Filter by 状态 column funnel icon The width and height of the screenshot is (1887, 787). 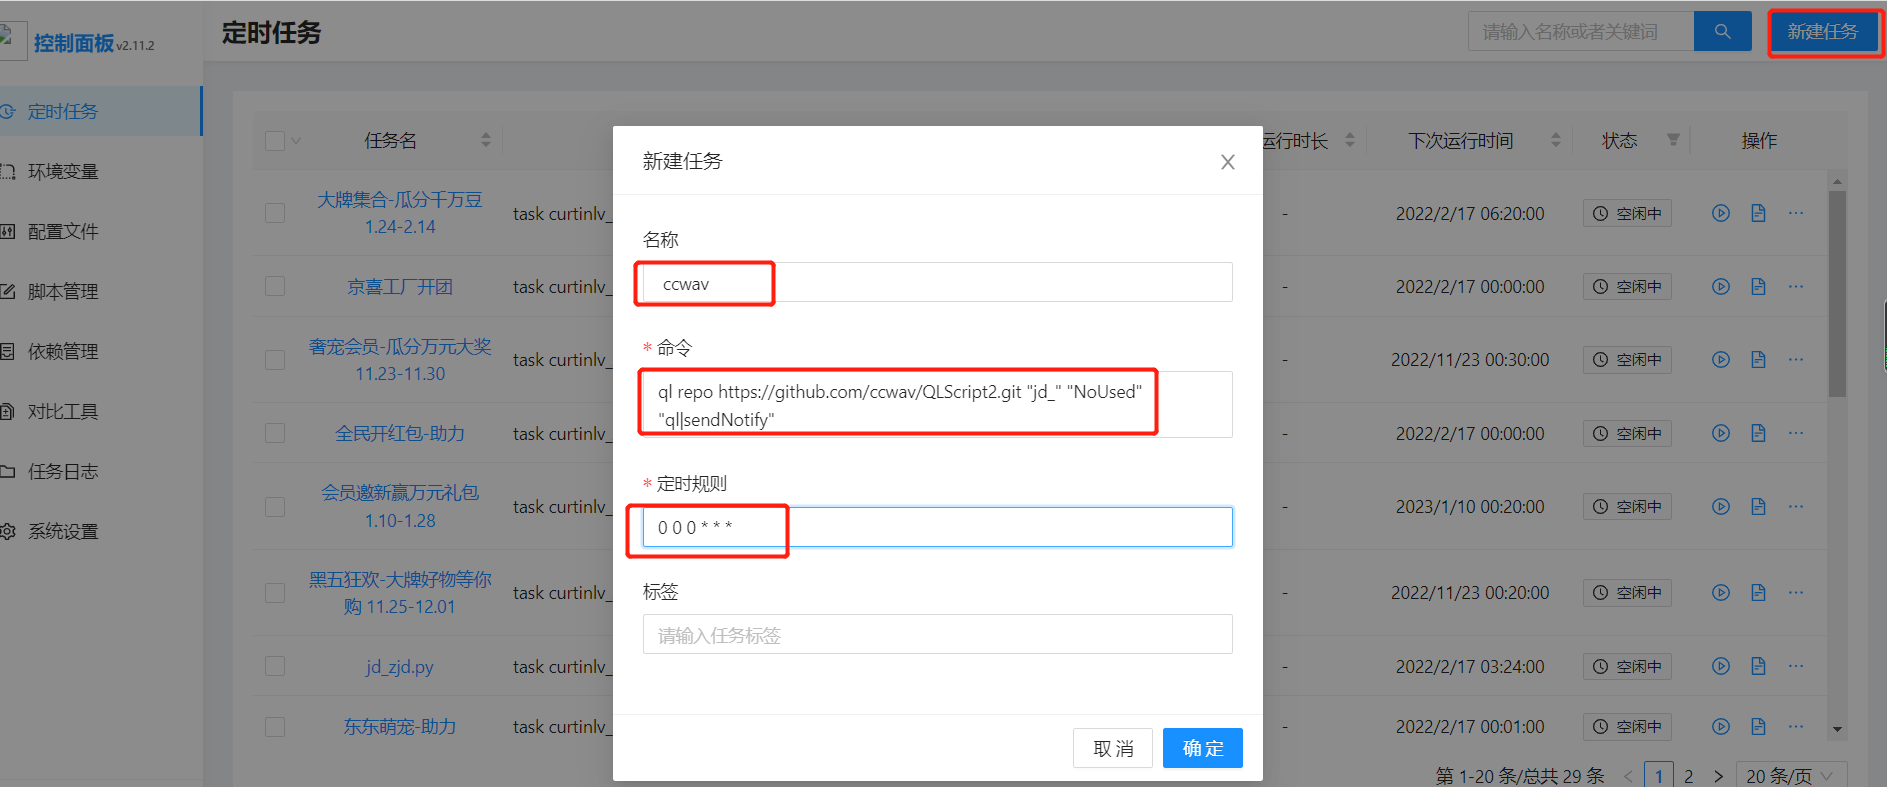pyautogui.click(x=1673, y=140)
